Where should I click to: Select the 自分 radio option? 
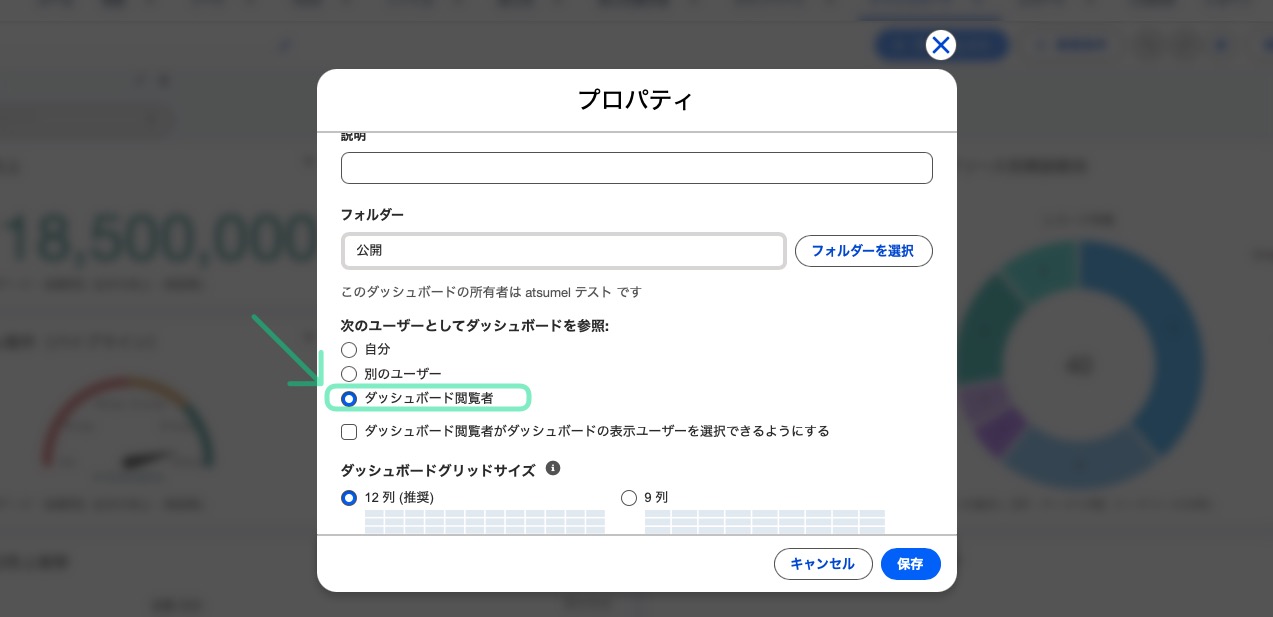(349, 350)
